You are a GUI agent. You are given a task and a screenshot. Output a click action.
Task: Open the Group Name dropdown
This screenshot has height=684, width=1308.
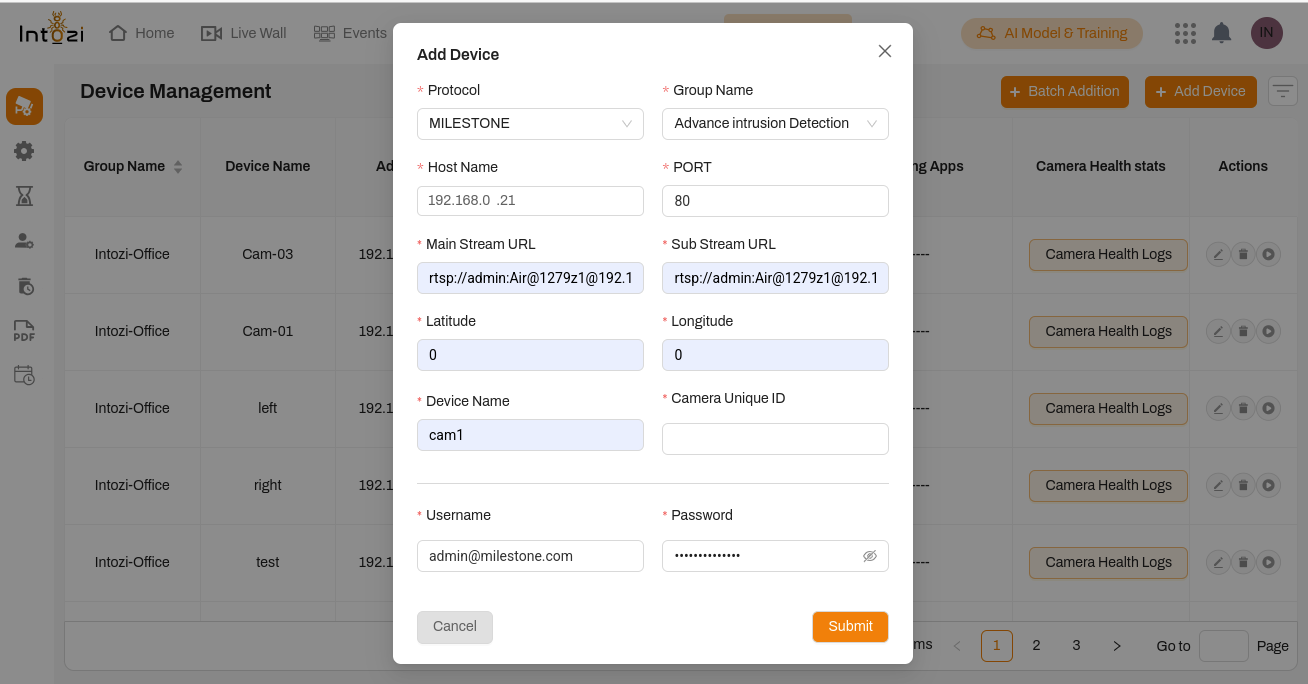[775, 124]
